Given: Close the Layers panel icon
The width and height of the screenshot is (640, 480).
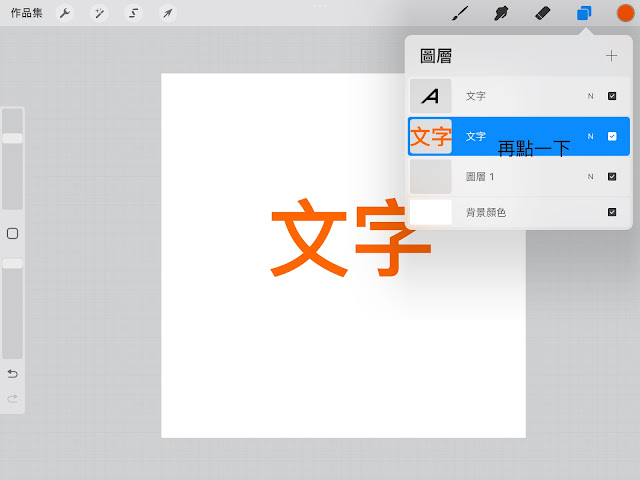Looking at the screenshot, I should pyautogui.click(x=584, y=13).
